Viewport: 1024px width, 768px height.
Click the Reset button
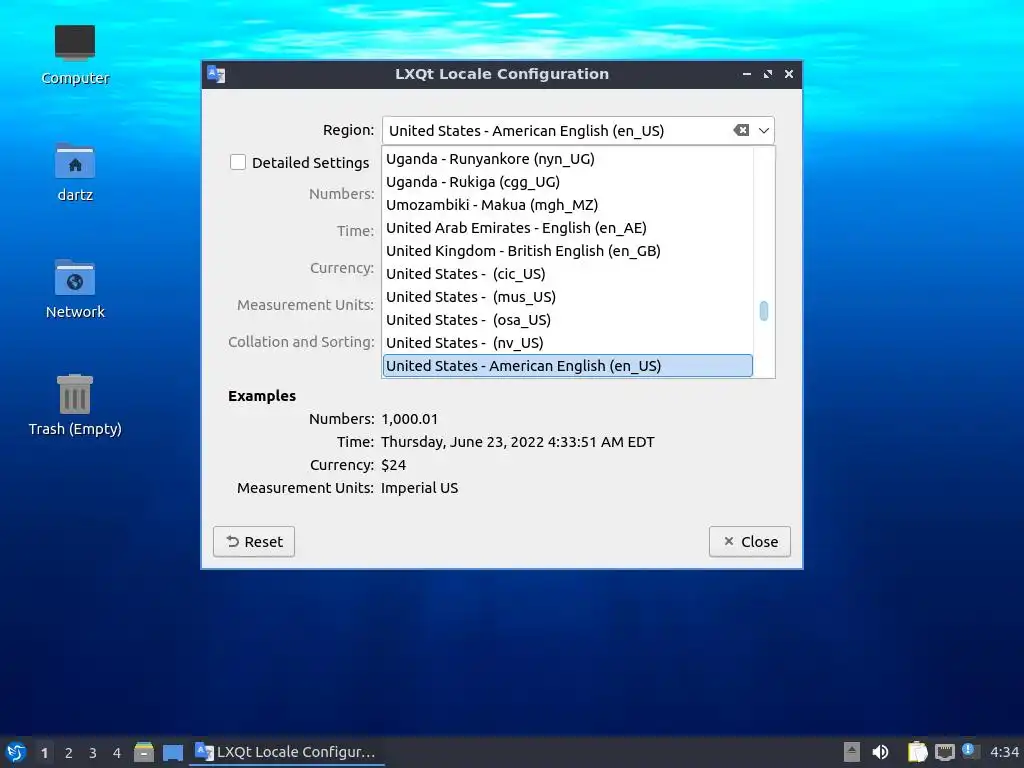tap(254, 541)
